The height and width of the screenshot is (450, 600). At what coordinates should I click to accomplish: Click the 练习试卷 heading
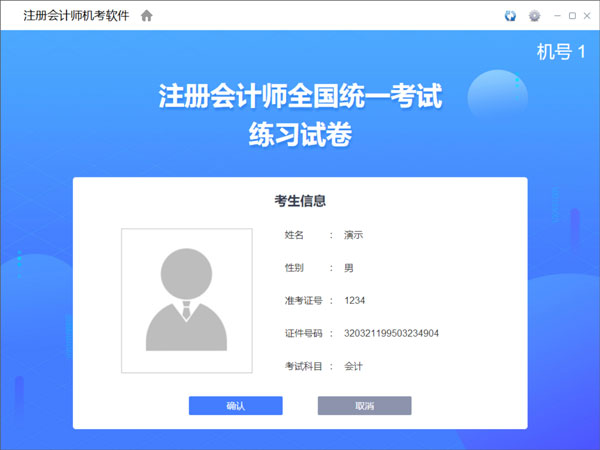(300, 135)
